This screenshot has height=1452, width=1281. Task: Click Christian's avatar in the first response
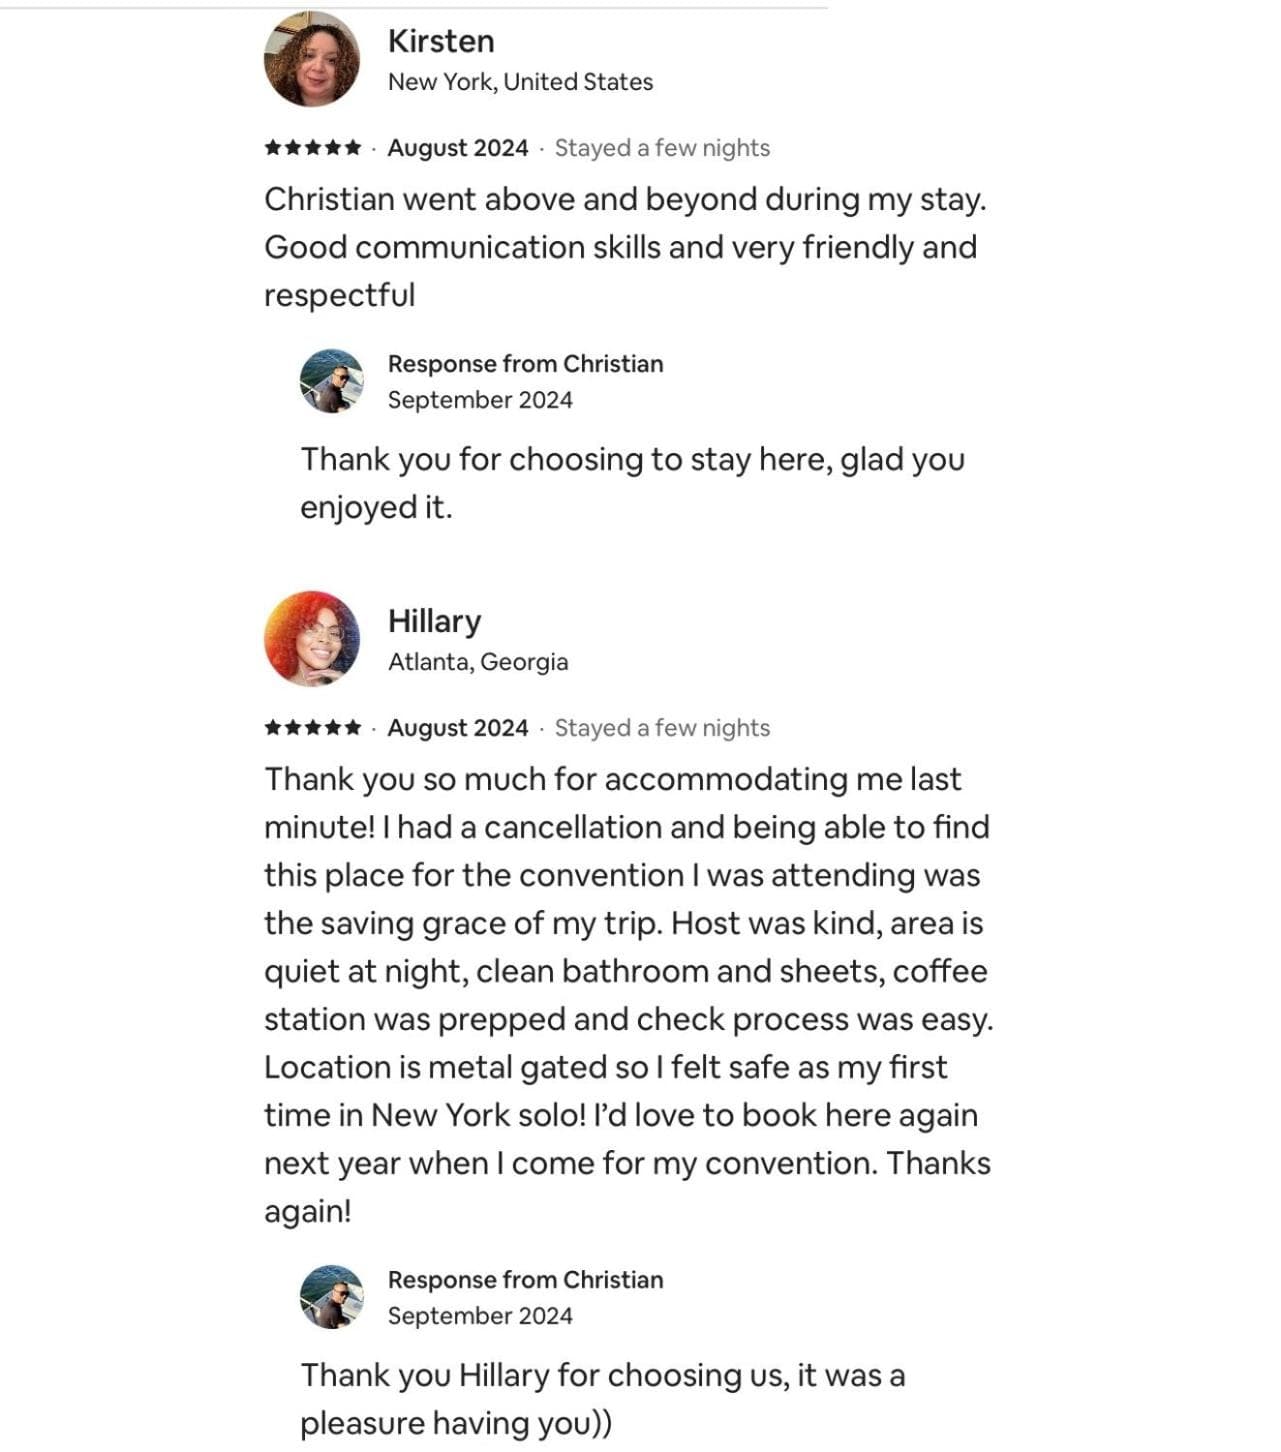pos(332,381)
